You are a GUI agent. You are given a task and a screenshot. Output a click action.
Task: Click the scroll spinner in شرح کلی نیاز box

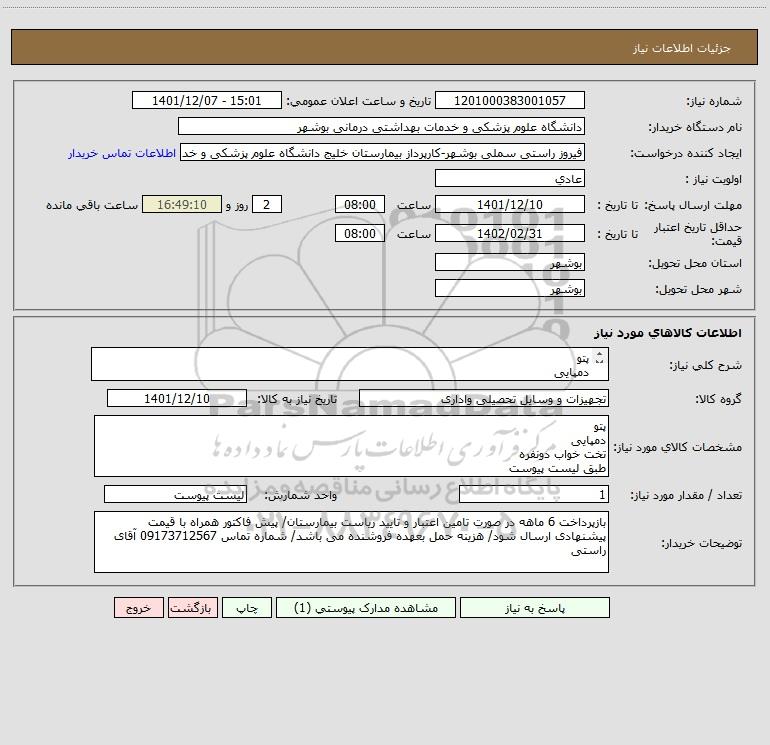click(x=599, y=358)
